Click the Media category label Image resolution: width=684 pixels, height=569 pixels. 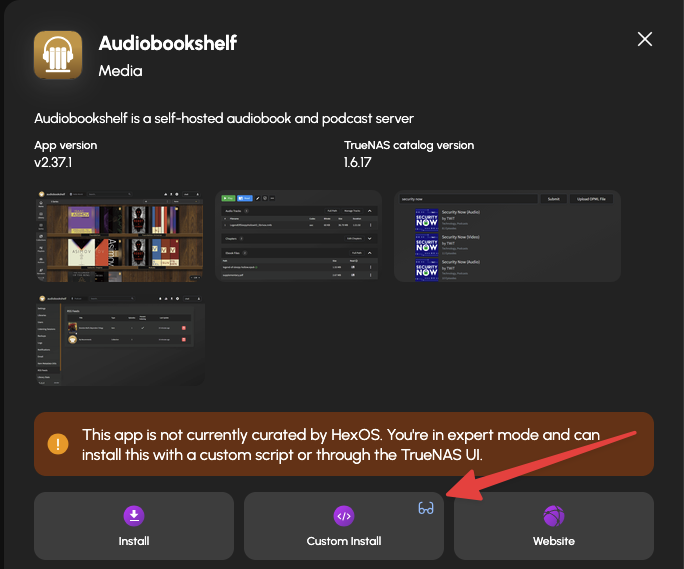[120, 71]
